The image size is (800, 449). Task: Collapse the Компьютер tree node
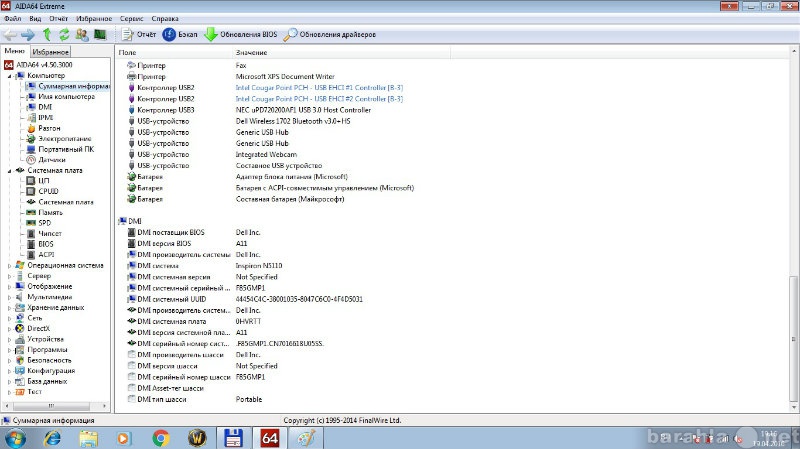[x=10, y=76]
